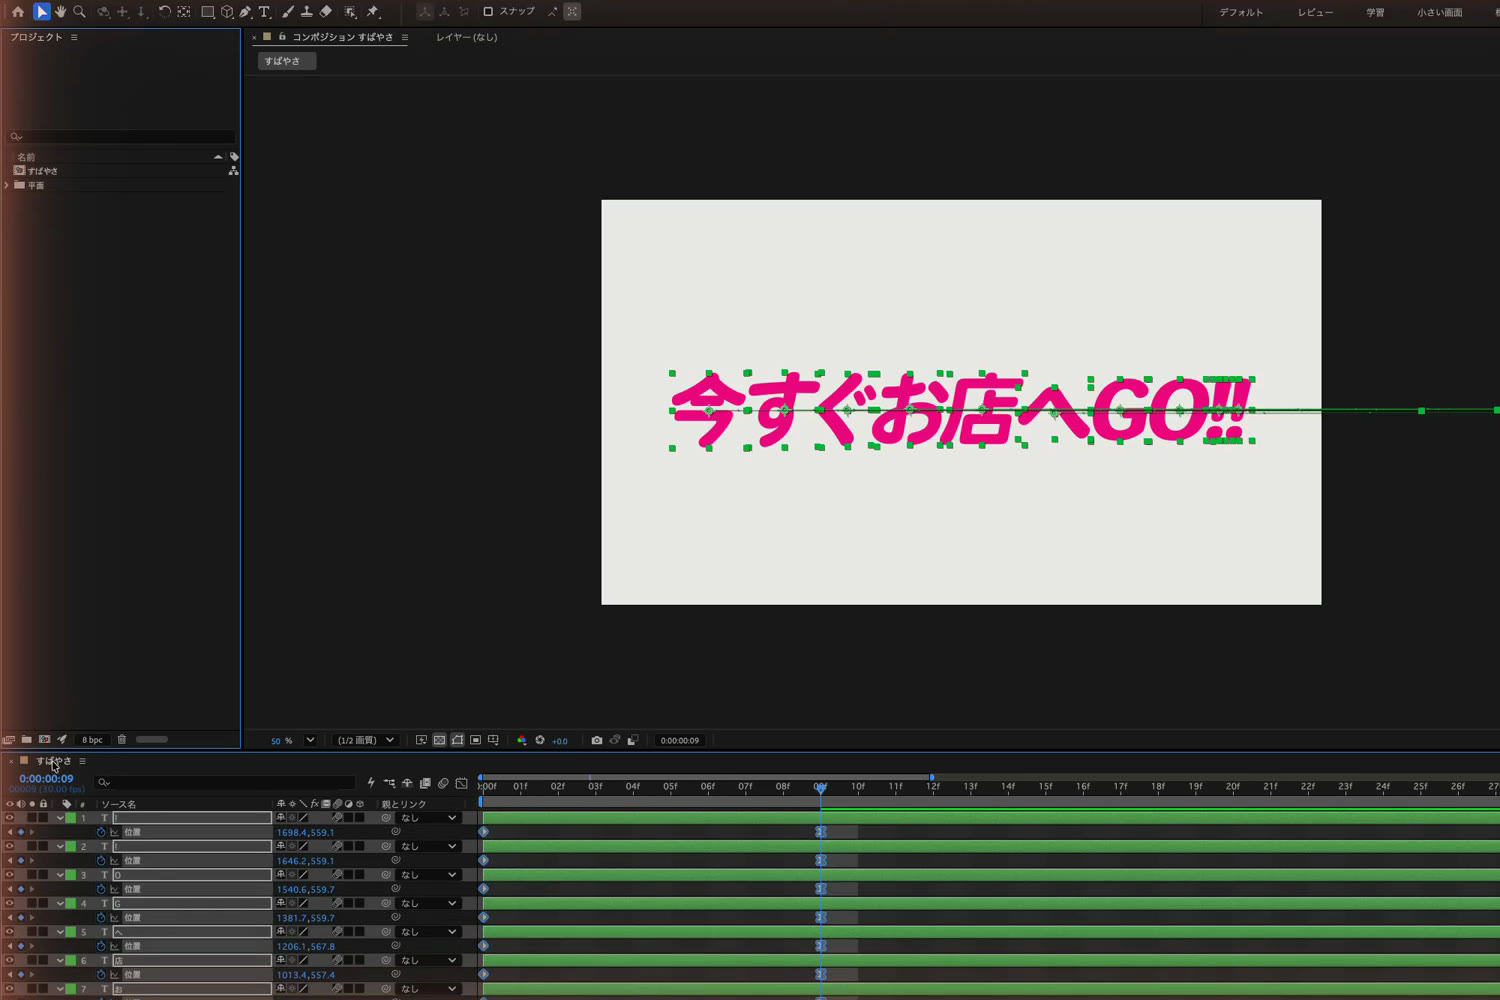
Task: Open the graph editor icon in timeline
Action: [461, 783]
